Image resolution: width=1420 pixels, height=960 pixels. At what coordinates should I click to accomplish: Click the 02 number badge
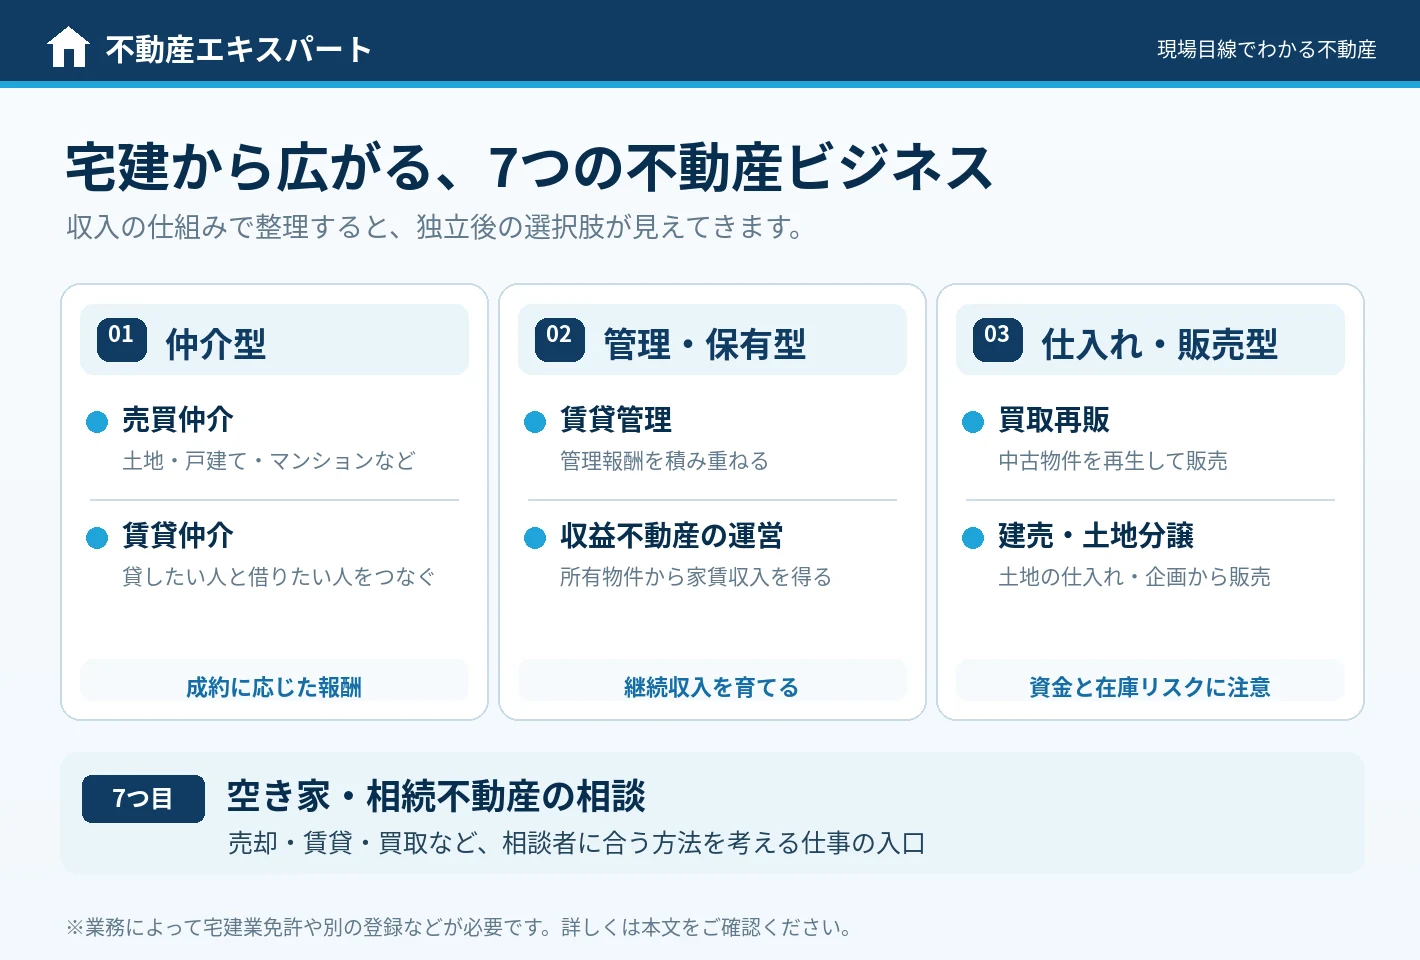560,339
